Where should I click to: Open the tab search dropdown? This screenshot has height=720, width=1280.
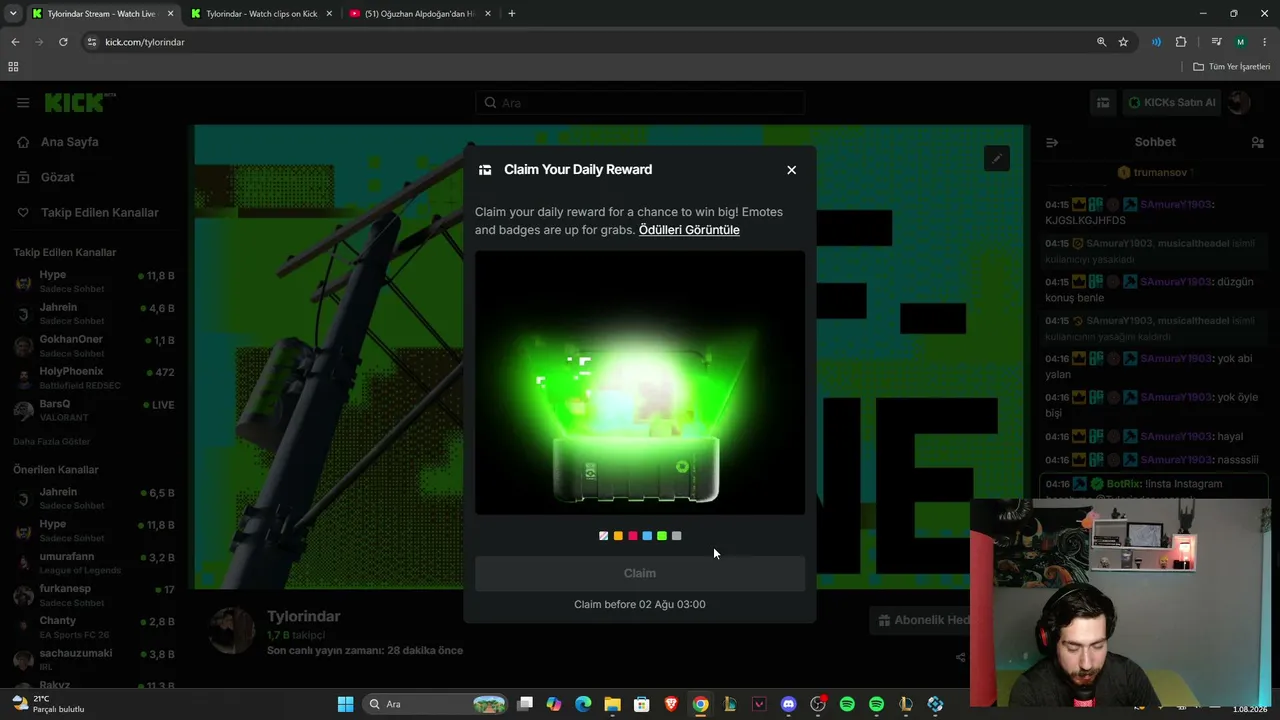coord(13,14)
